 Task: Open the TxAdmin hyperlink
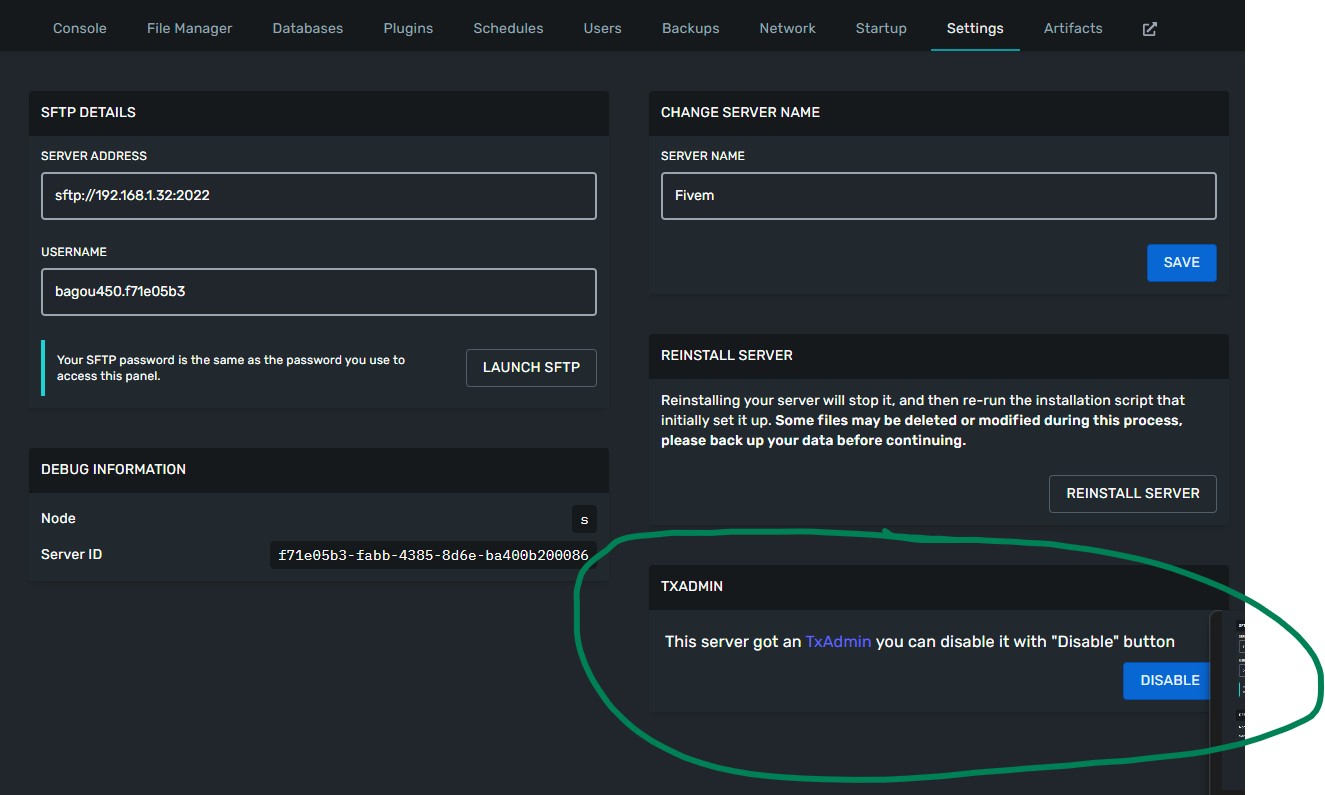click(838, 641)
